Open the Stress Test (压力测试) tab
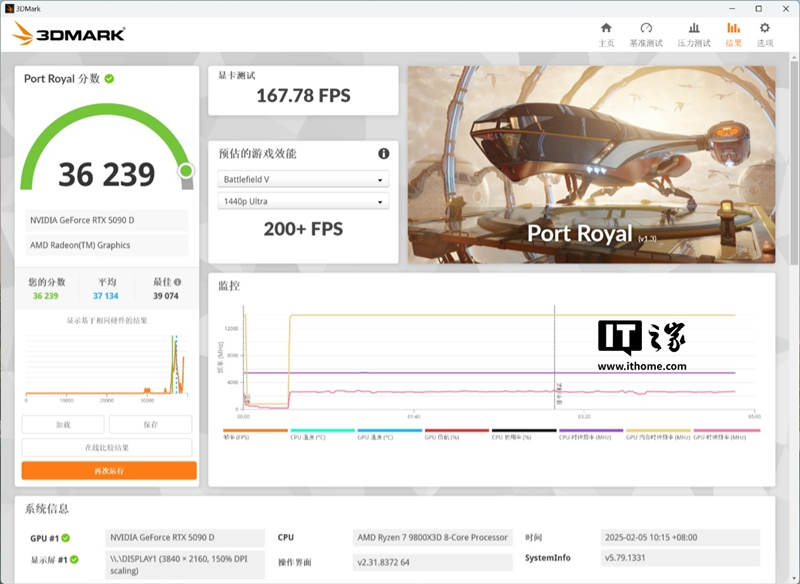The height and width of the screenshot is (584, 800). coord(694,34)
